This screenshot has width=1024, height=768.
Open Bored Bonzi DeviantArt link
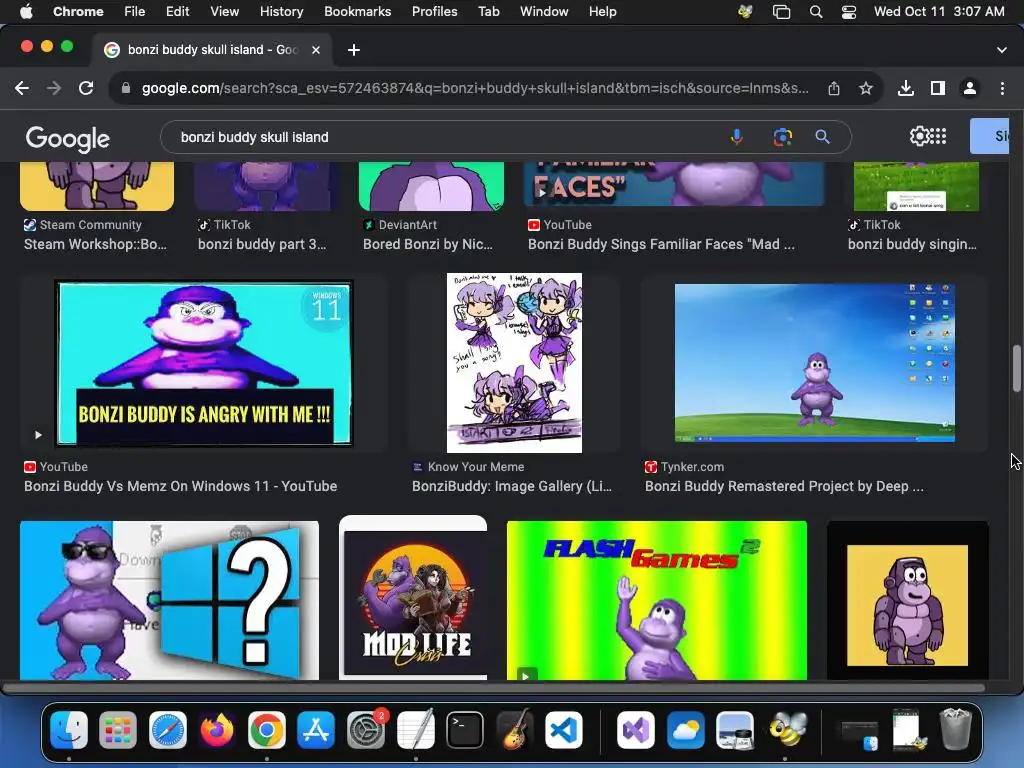click(x=428, y=244)
